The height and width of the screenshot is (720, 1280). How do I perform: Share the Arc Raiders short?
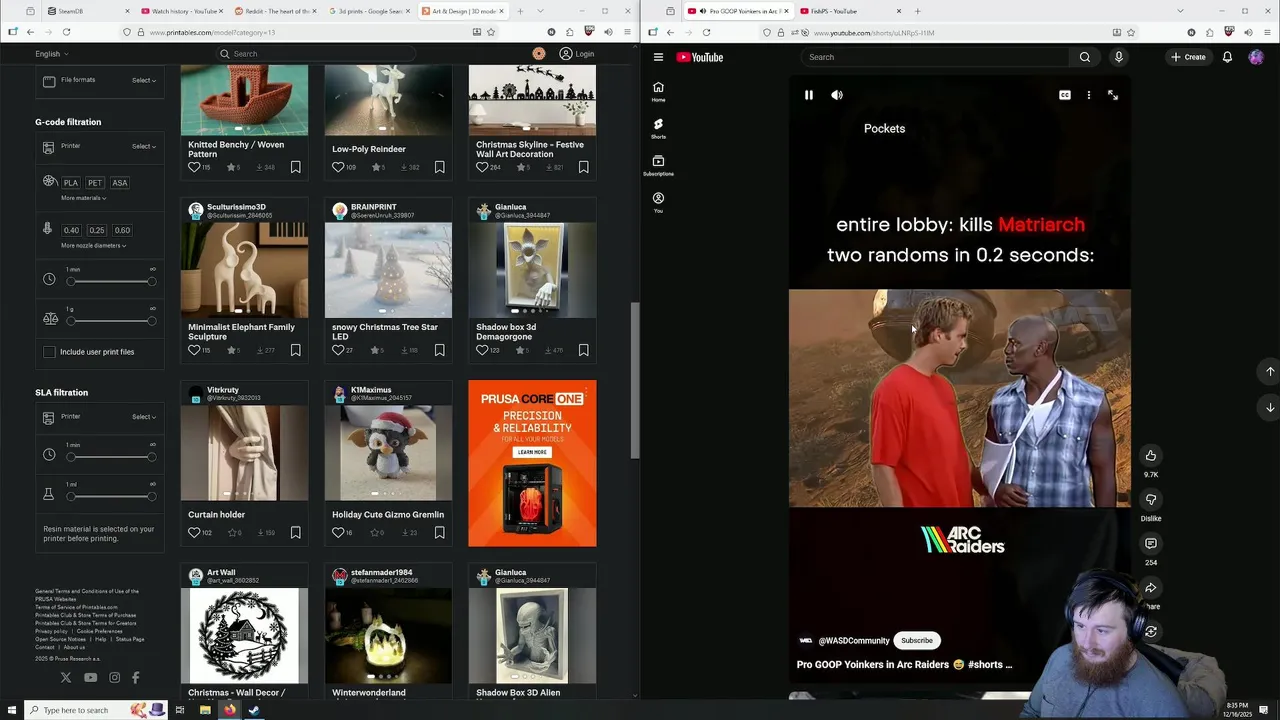(1151, 588)
